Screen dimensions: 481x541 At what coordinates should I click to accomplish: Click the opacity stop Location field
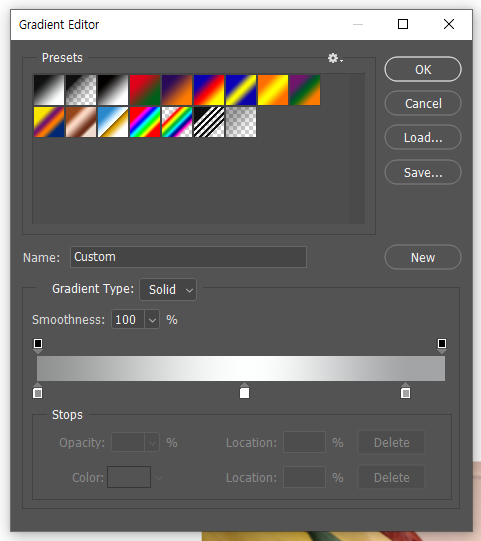pos(304,442)
